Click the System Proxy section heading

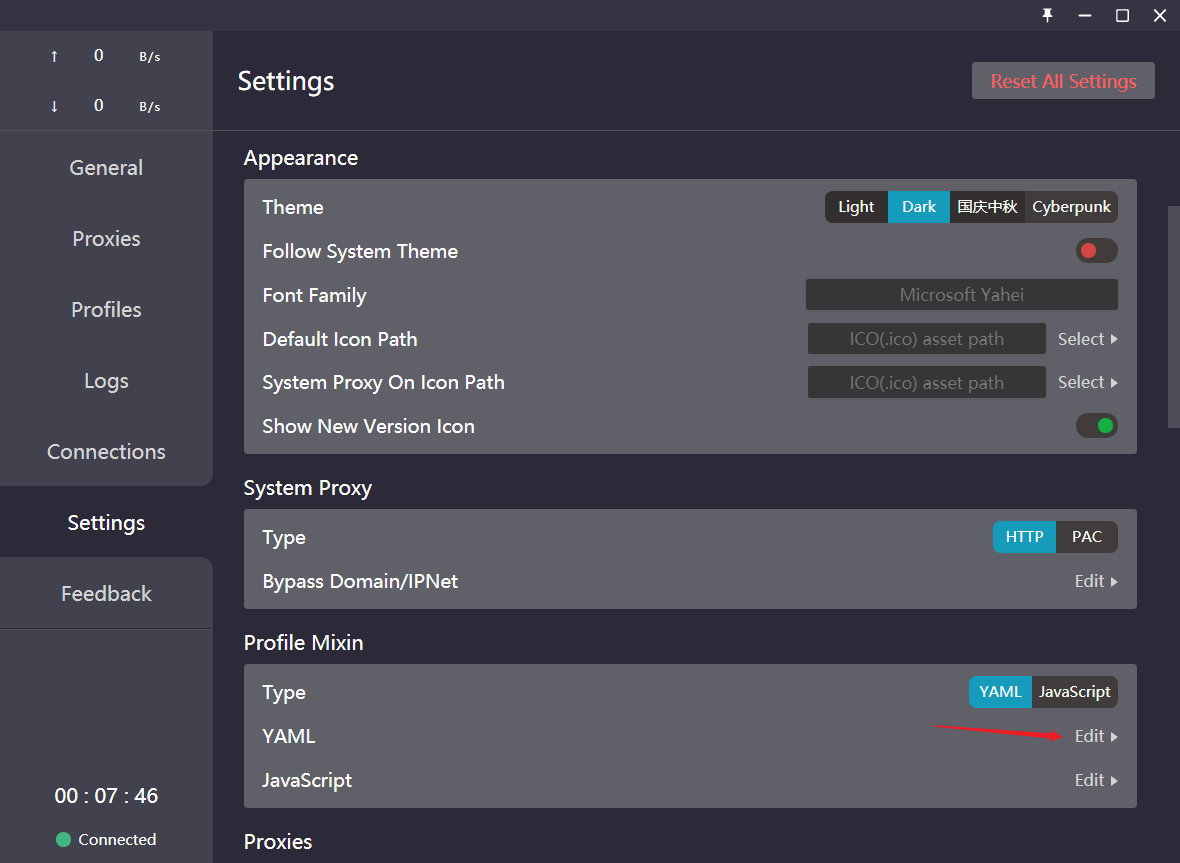pyautogui.click(x=308, y=488)
